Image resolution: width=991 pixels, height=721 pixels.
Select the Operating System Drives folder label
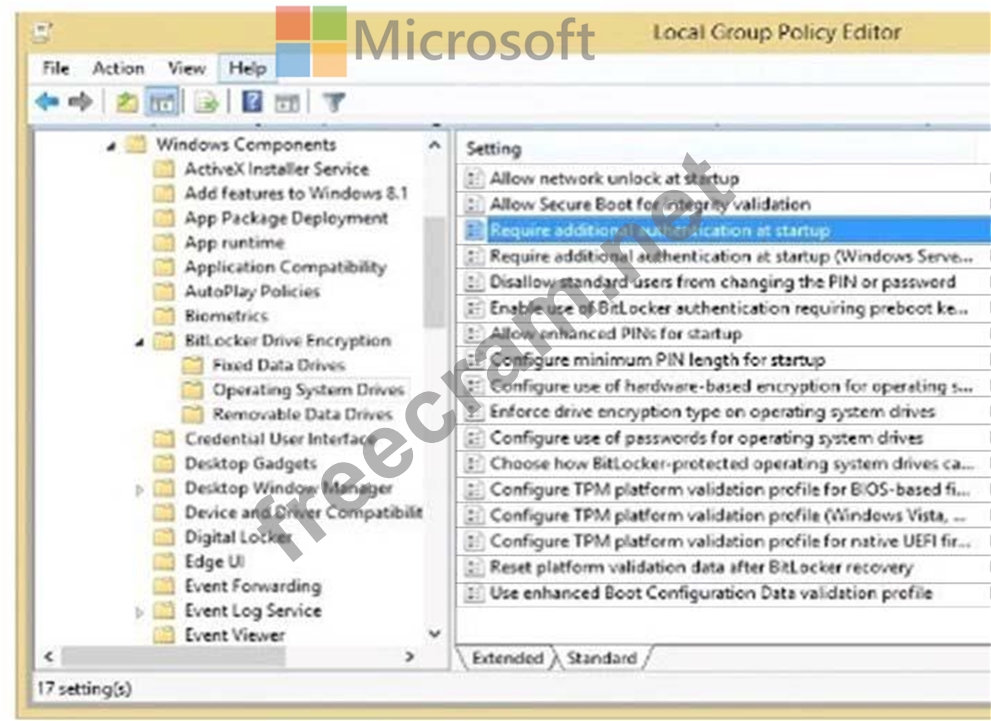coord(308,390)
